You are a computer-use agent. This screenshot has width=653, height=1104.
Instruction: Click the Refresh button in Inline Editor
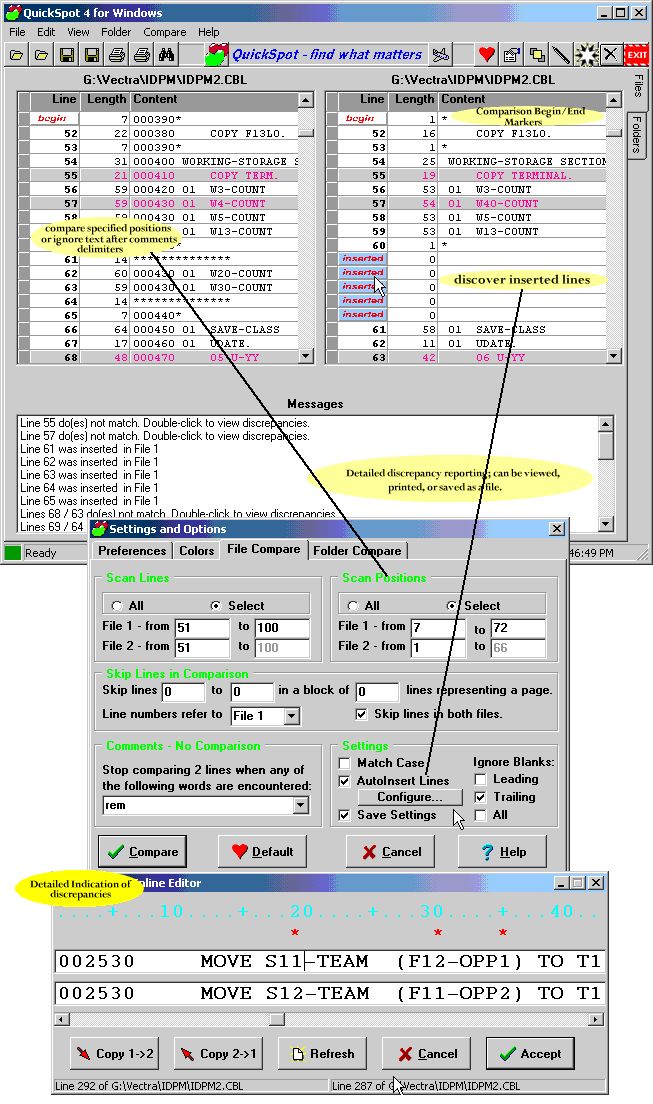[322, 1054]
